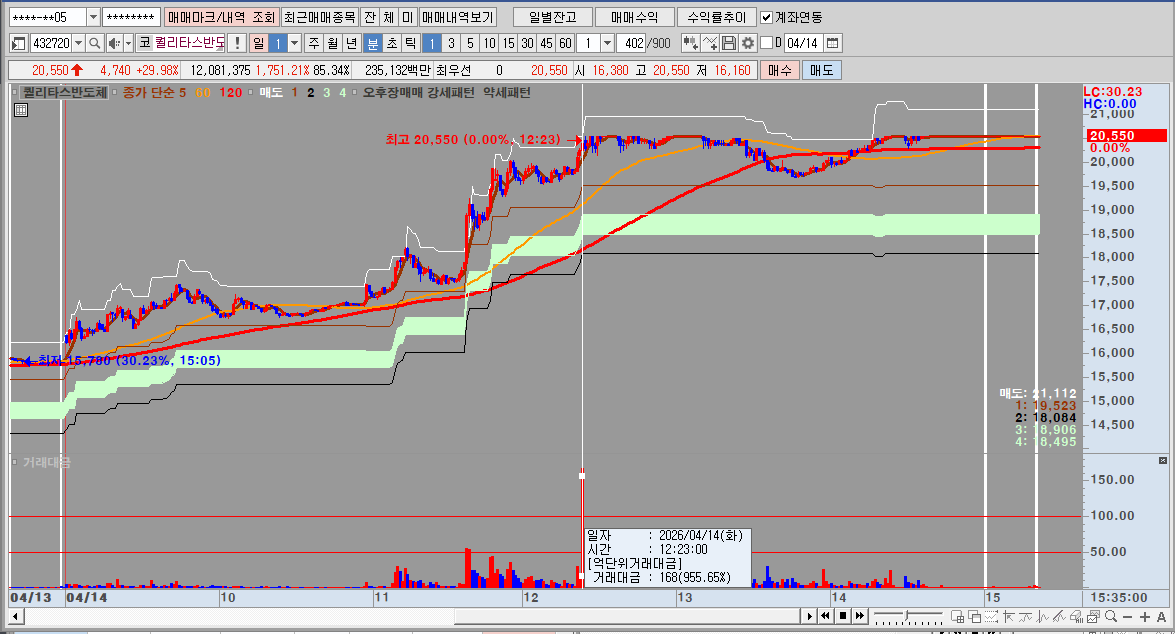Screen dimensions: 1175x634
Task: Click the candle count 402 input field
Action: (631, 43)
